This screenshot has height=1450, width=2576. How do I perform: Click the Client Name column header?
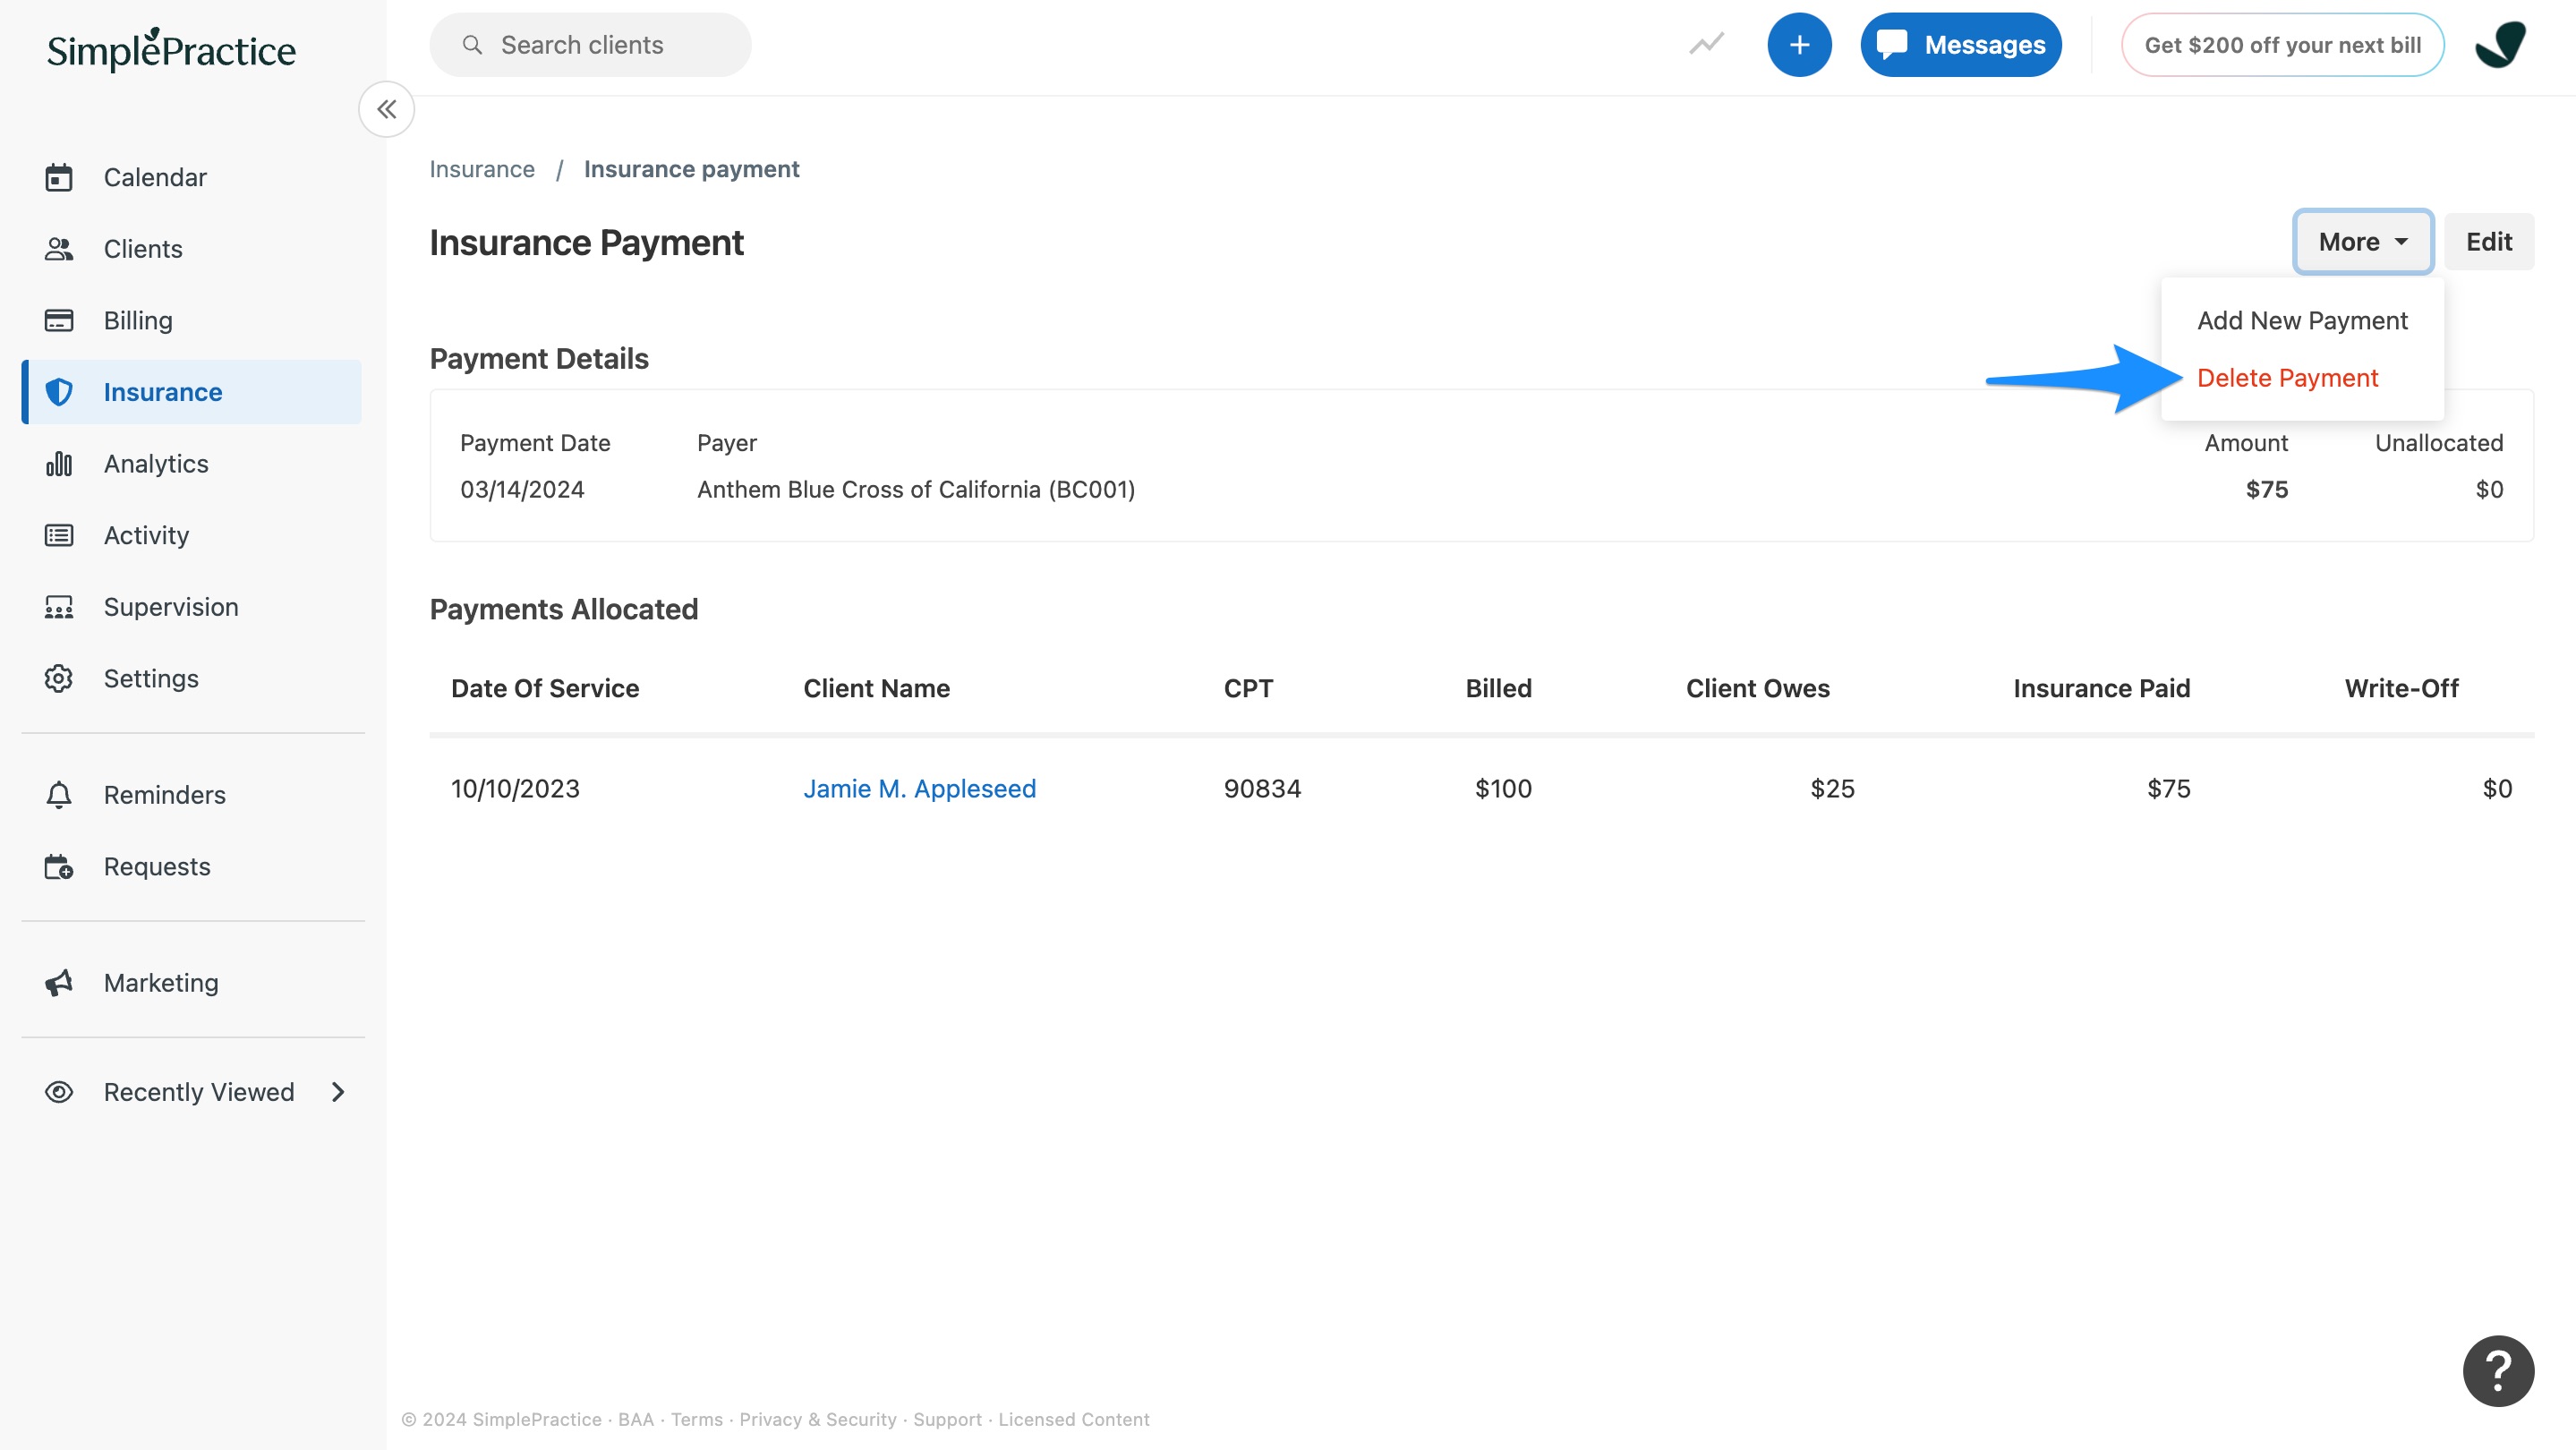pyautogui.click(x=876, y=689)
